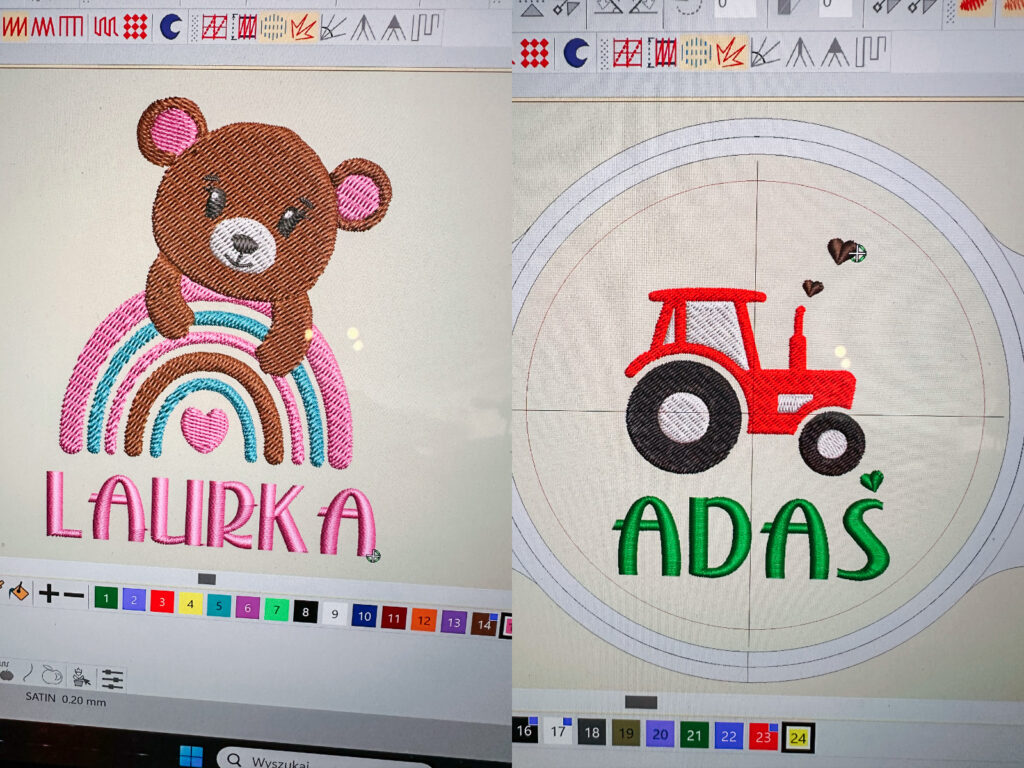Toggle the jagged edge effect in left toolbar

coord(304,27)
